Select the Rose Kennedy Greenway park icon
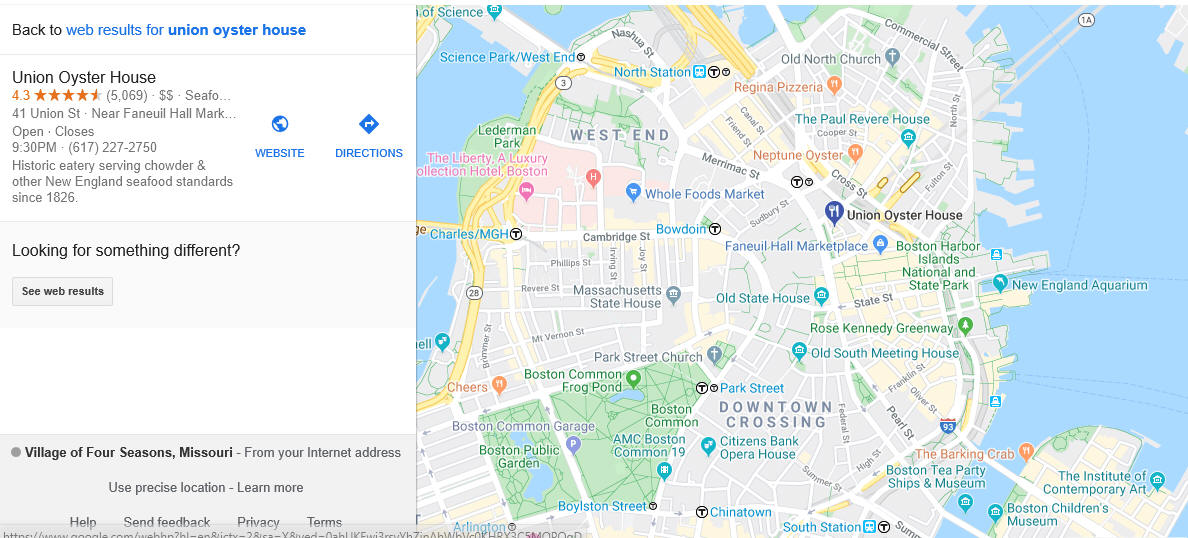1188x538 pixels. [x=964, y=326]
